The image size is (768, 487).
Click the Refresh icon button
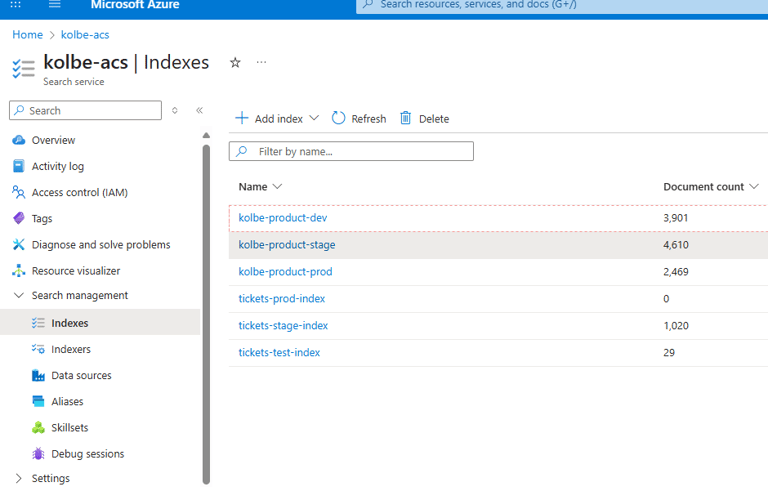pyautogui.click(x=338, y=118)
